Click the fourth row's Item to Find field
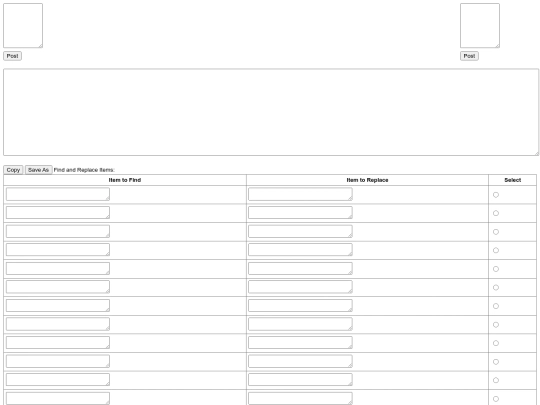Viewport: 540px width, 405px height. [x=58, y=250]
